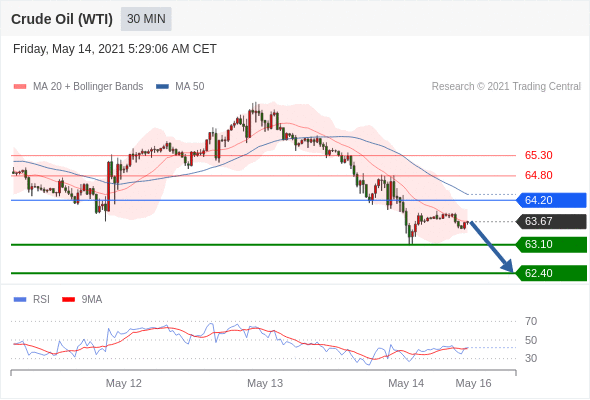This screenshot has height=400, width=590.
Task: Click the 30 MIN timeframe button
Action: pos(146,19)
